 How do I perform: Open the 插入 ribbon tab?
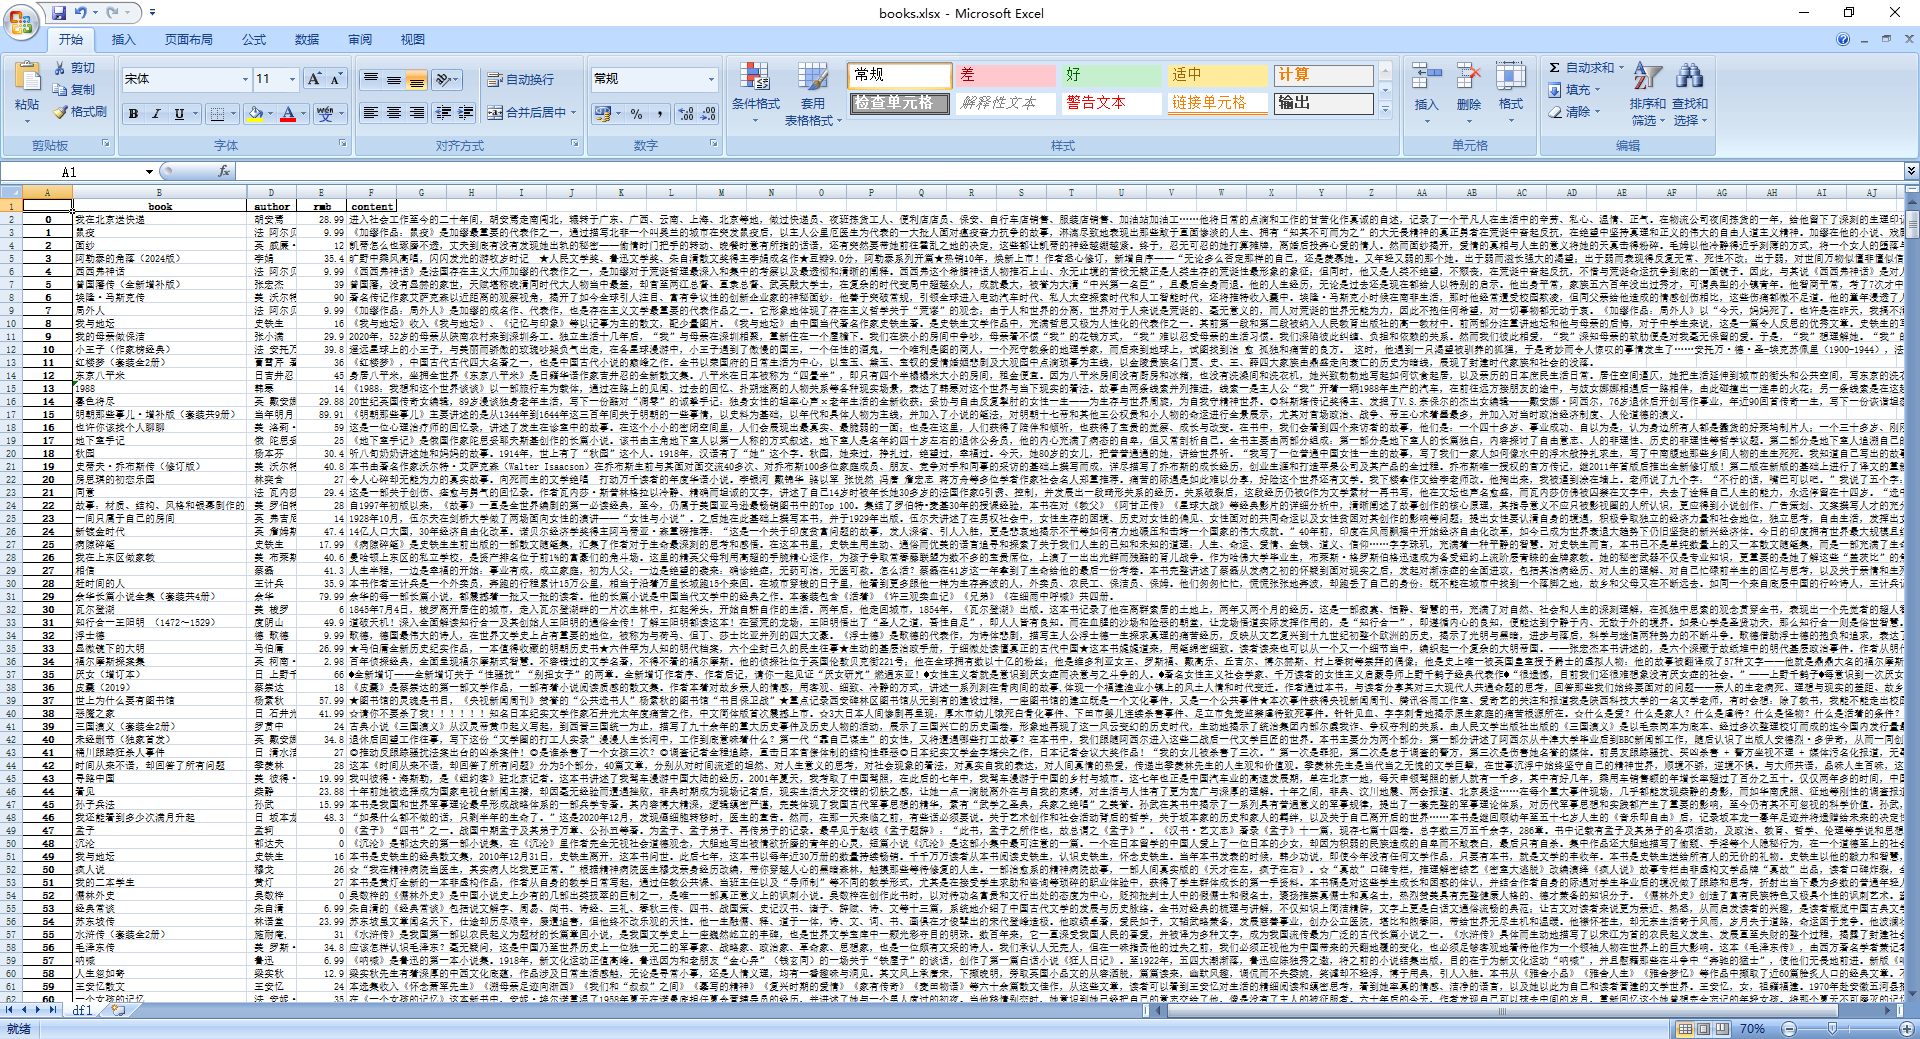pos(123,40)
